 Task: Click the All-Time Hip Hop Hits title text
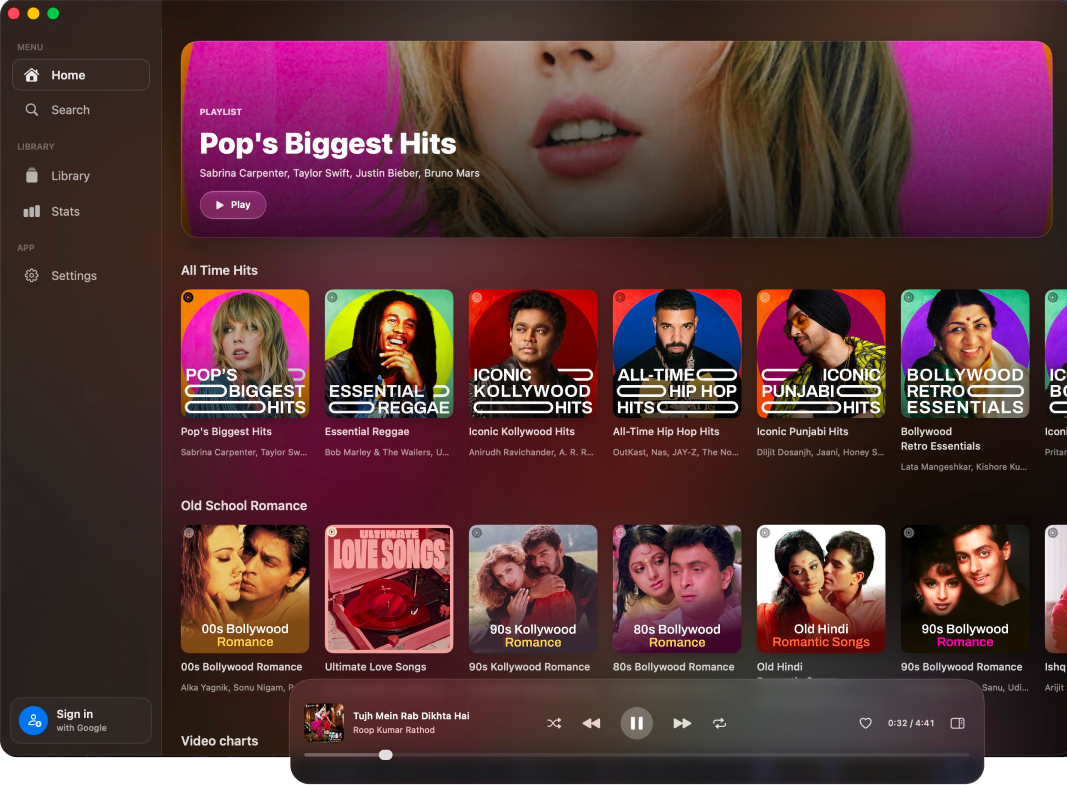tap(666, 431)
